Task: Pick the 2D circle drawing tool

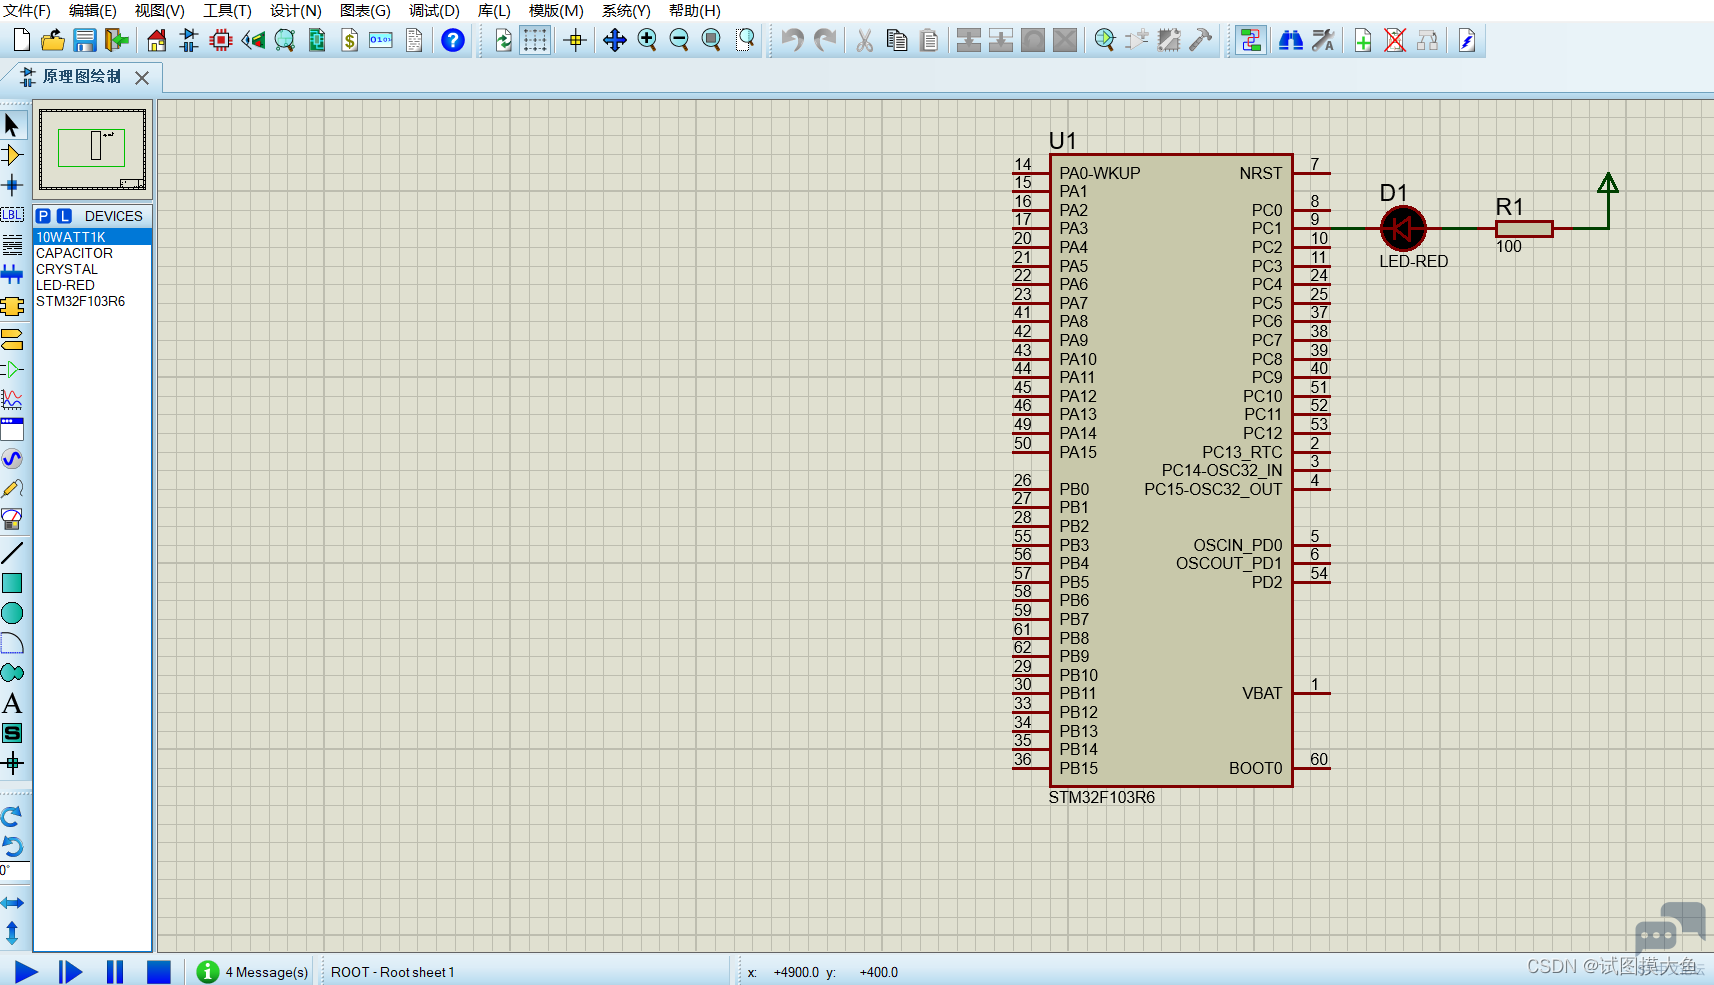Action: pos(12,613)
